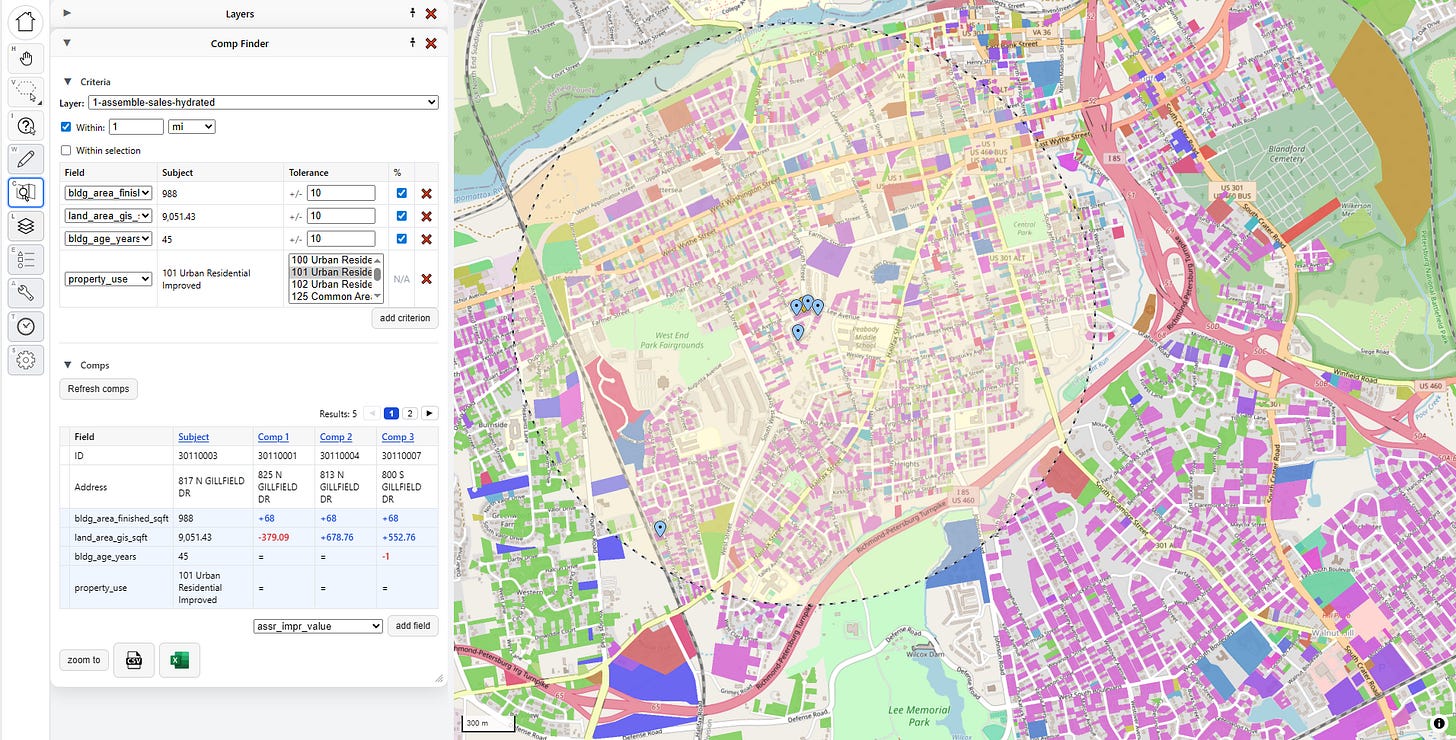The width and height of the screenshot is (1456, 740).
Task: Open the layers stack tool
Action: point(26,226)
